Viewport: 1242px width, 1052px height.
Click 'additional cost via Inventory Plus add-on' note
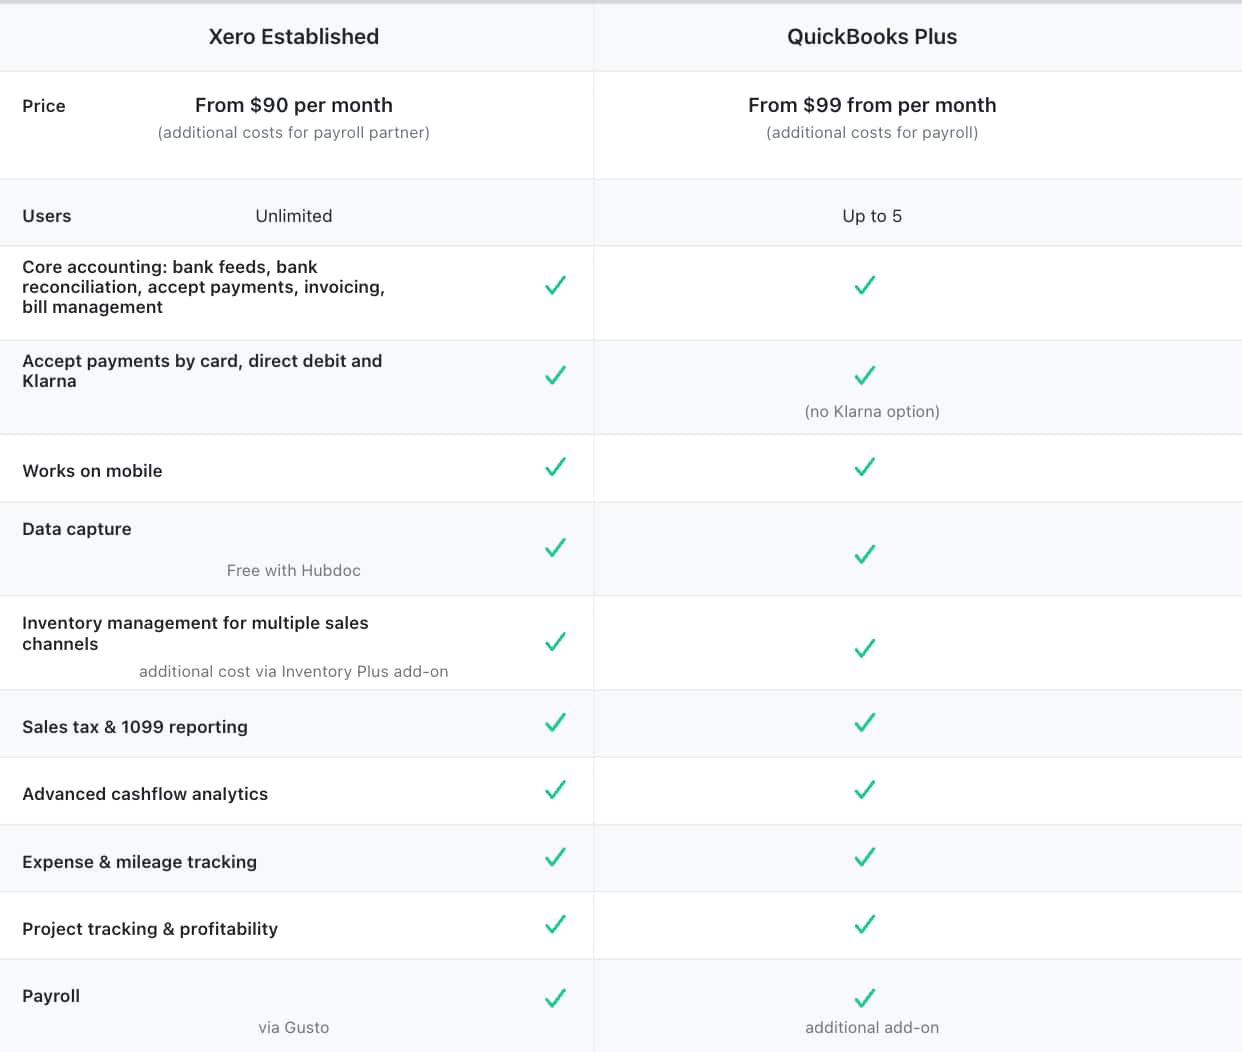click(293, 671)
